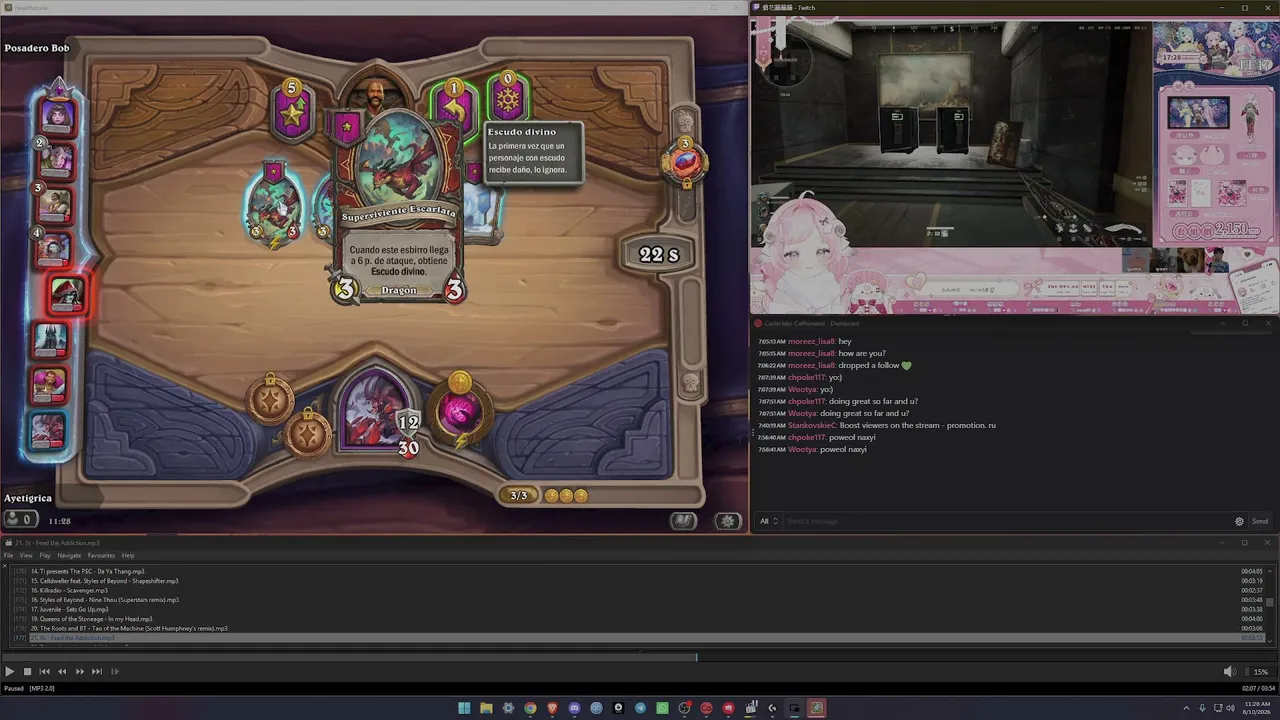Select the sixth leaderboard hero portrait
1280x720 pixels.
50,340
